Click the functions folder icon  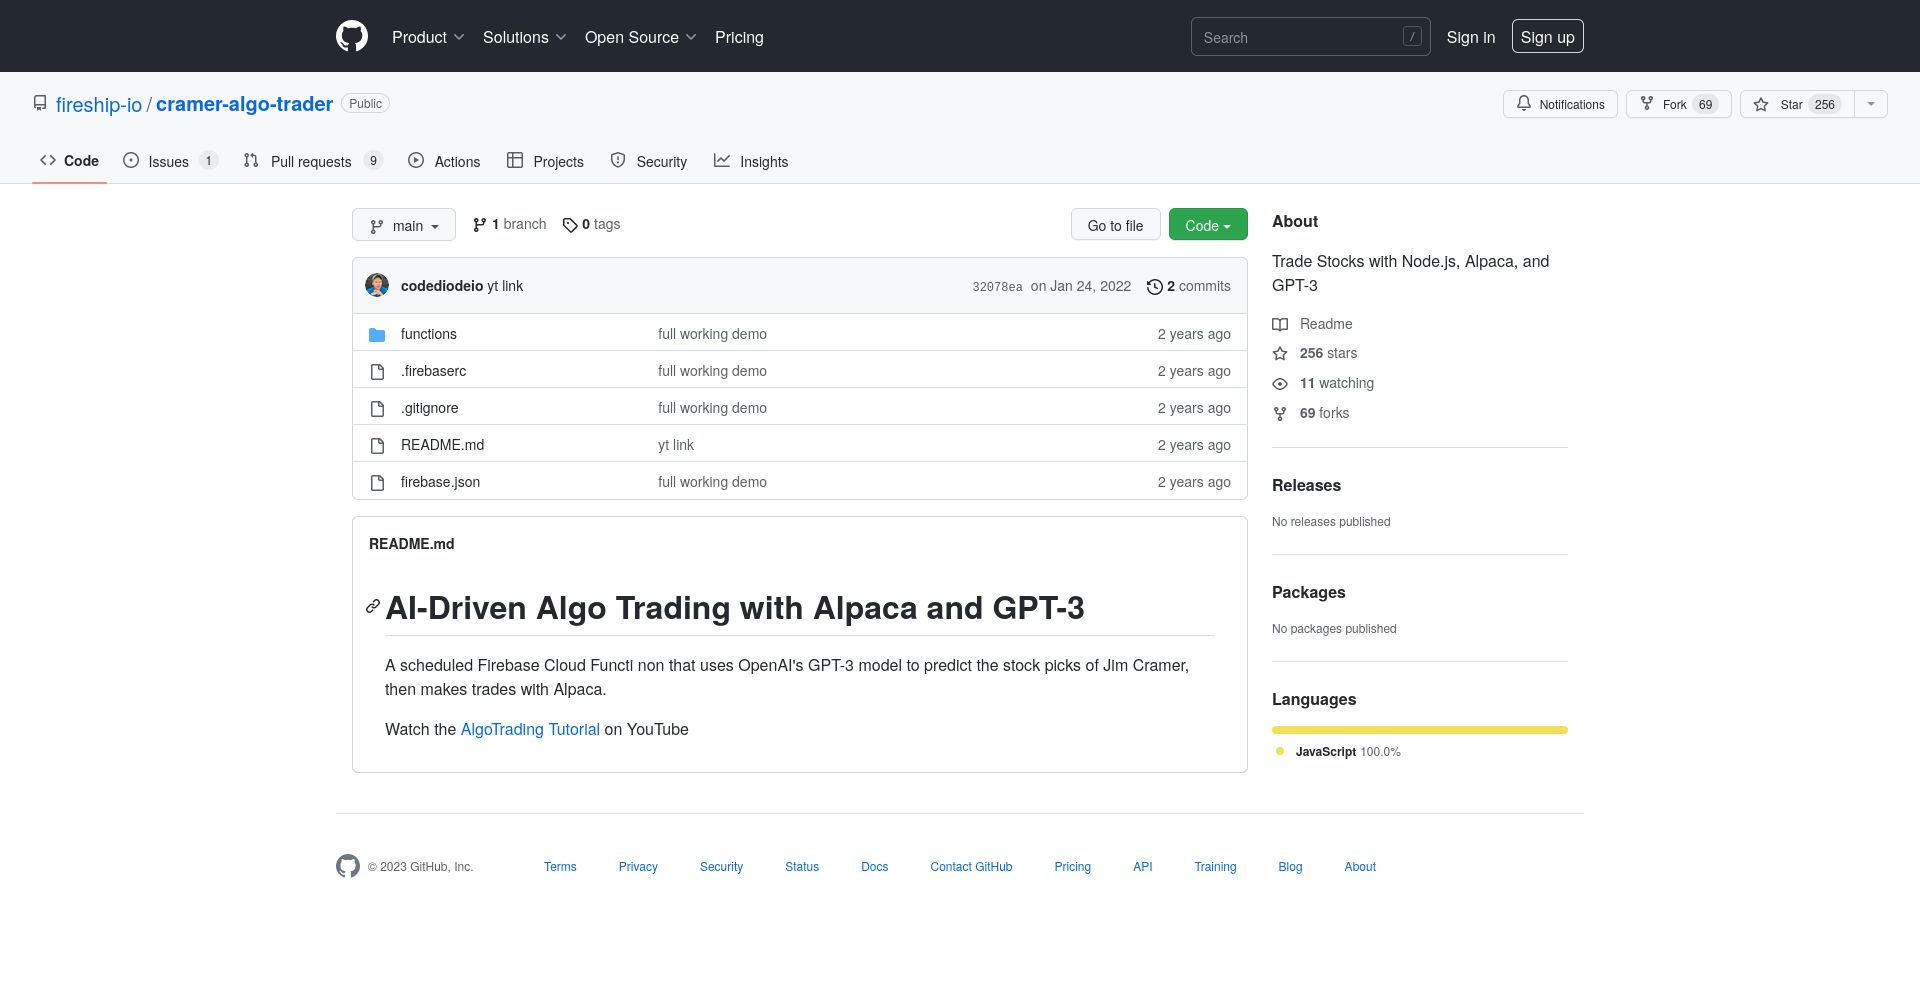377,334
